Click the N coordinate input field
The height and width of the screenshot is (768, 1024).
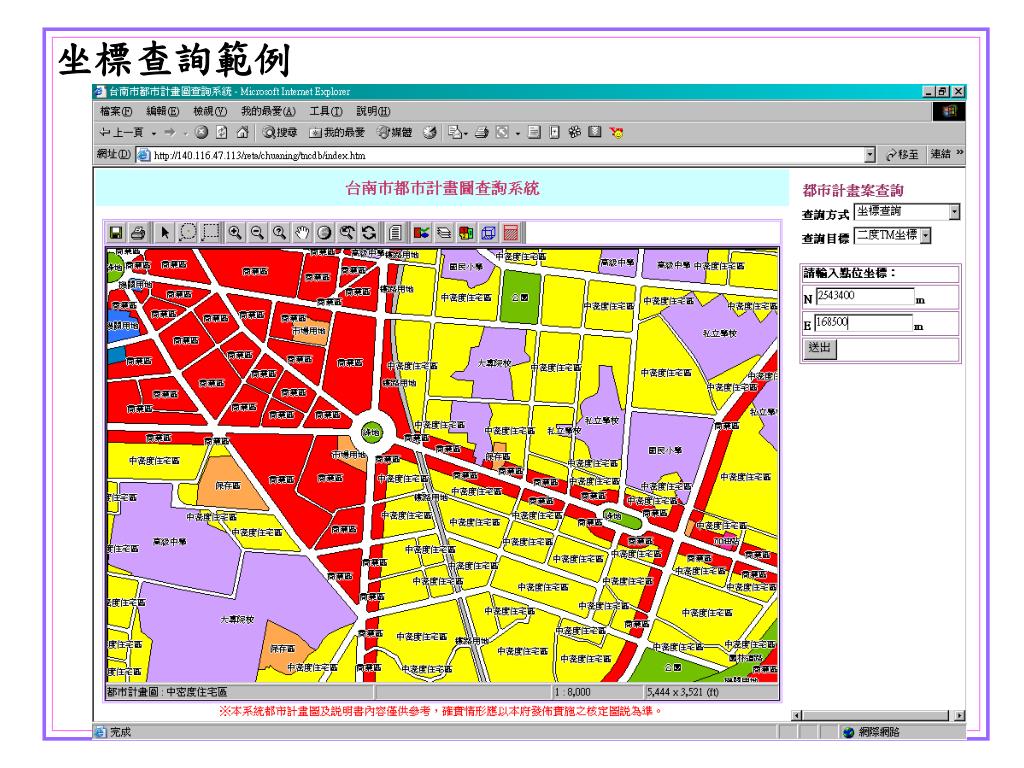[x=865, y=296]
